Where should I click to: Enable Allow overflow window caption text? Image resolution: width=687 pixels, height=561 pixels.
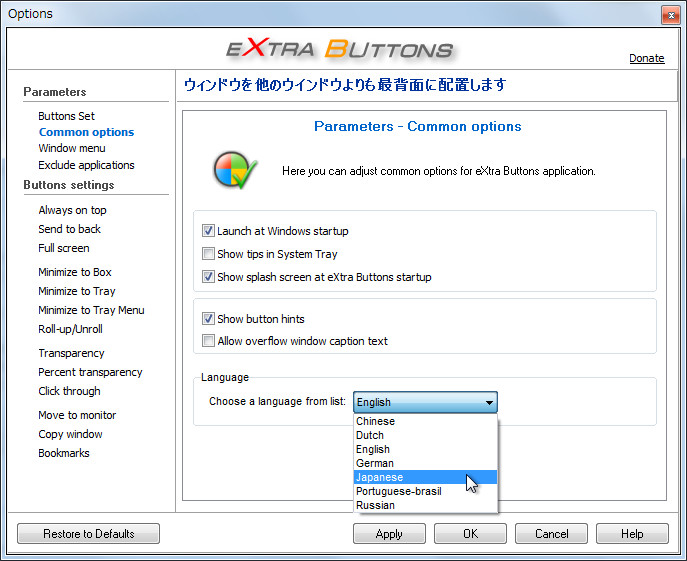pyautogui.click(x=208, y=341)
